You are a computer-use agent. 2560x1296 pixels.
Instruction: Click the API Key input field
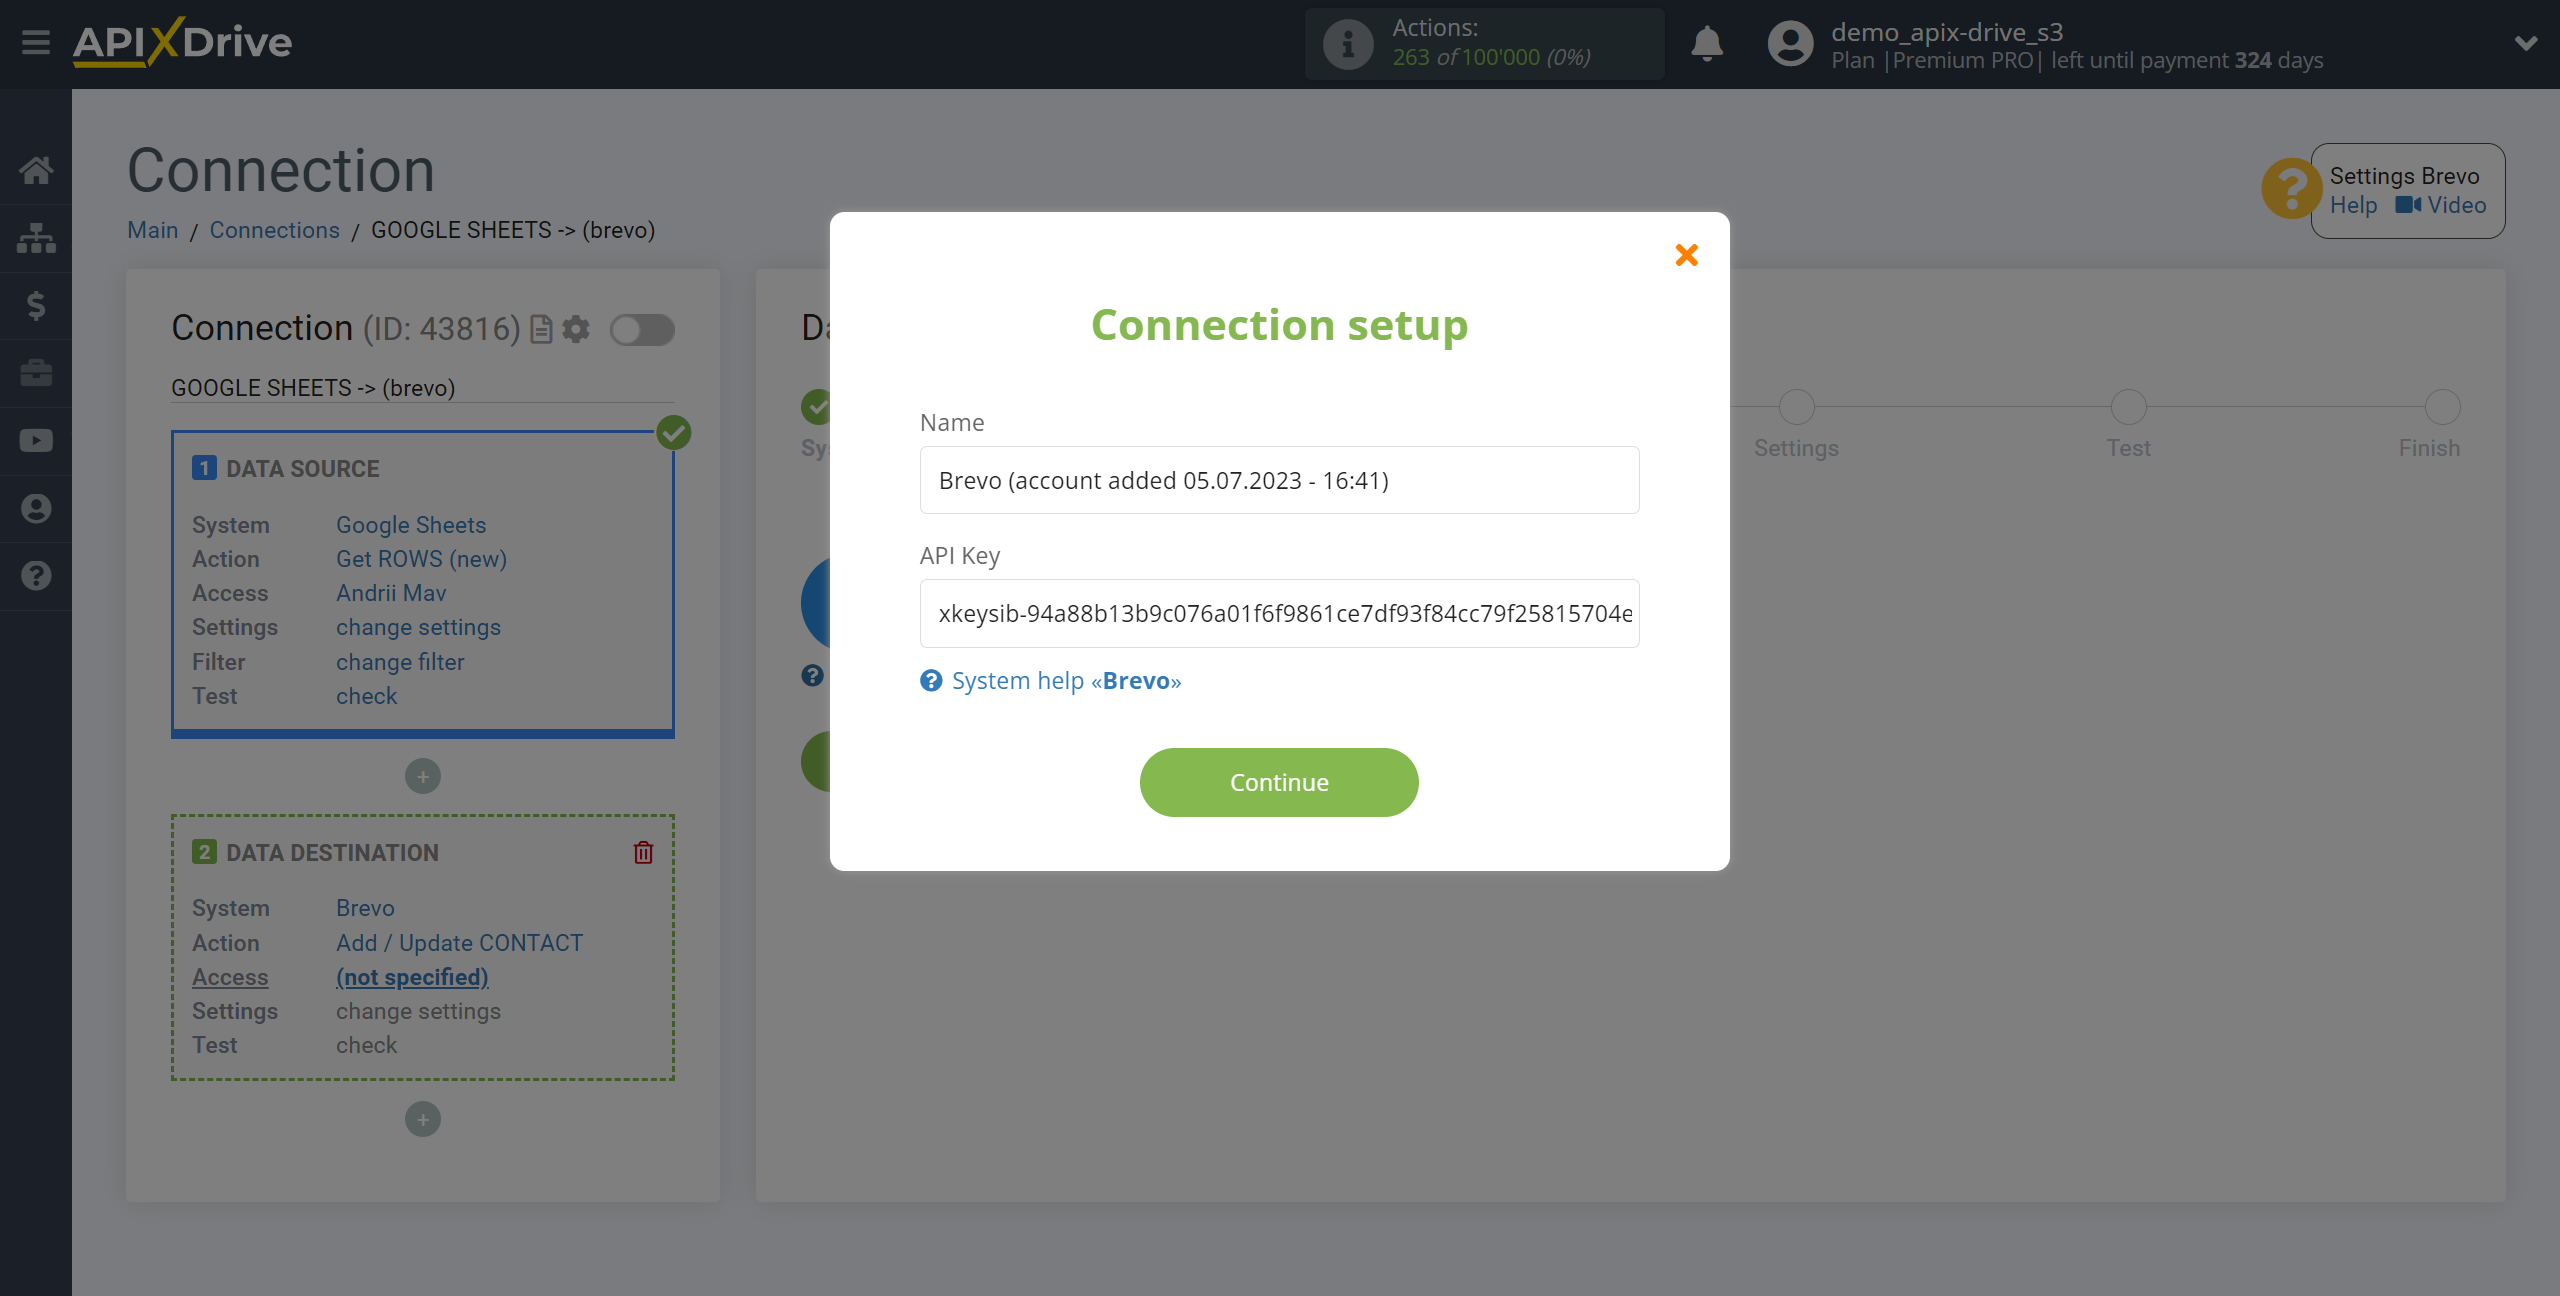1279,613
